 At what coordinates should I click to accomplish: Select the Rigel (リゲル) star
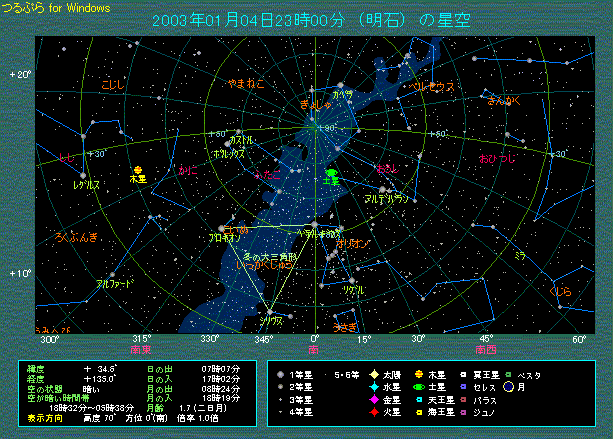point(351,279)
